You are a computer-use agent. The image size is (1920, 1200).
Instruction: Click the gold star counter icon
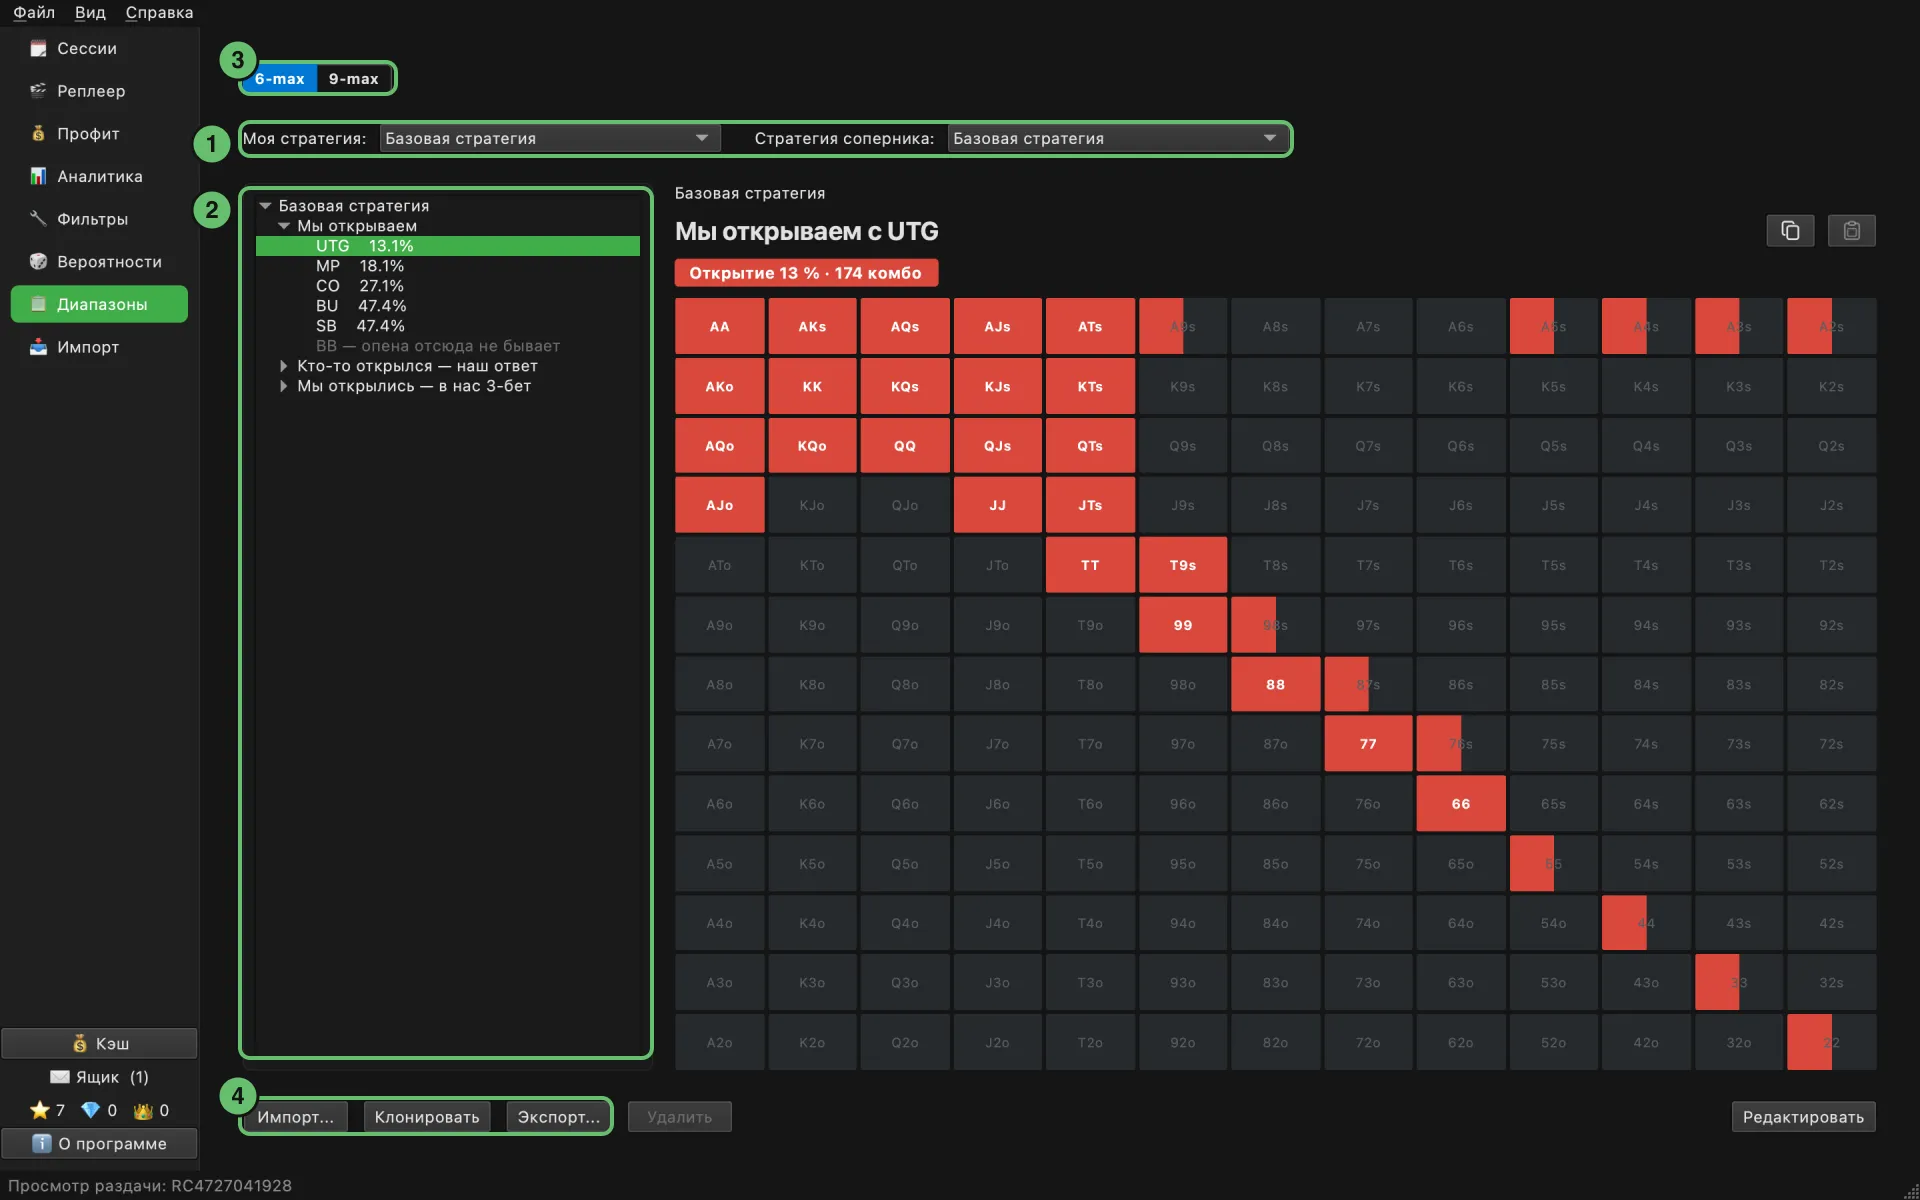pyautogui.click(x=40, y=1110)
